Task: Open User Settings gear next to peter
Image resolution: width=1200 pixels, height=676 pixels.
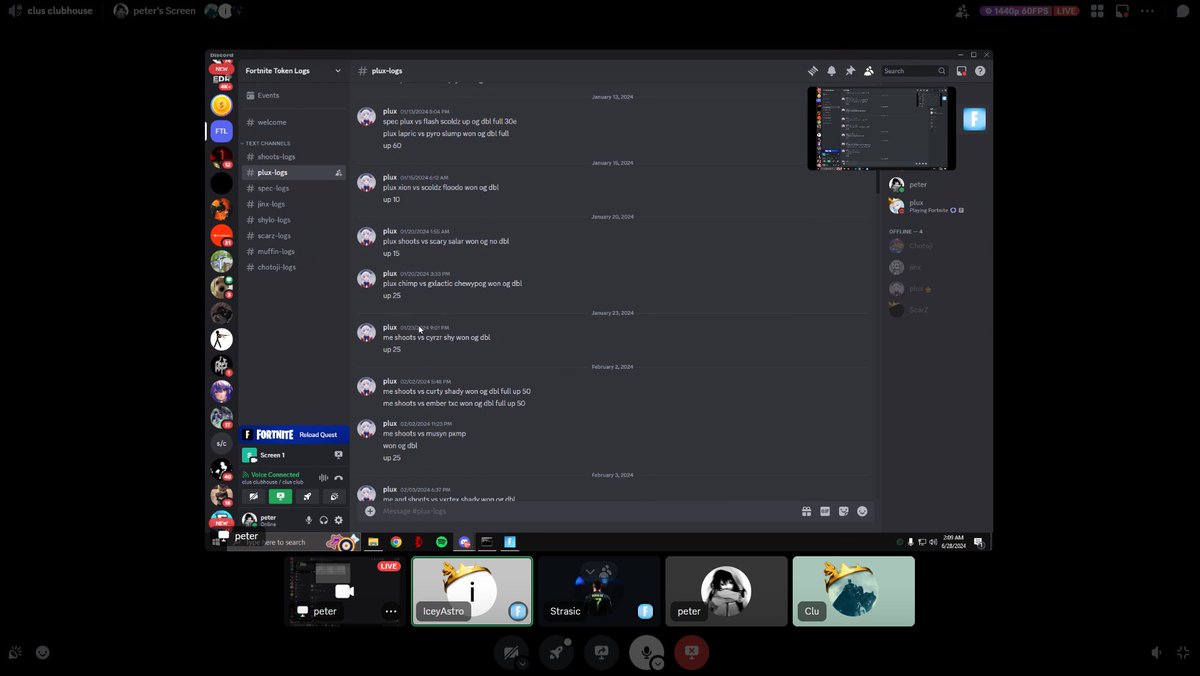Action: click(339, 520)
